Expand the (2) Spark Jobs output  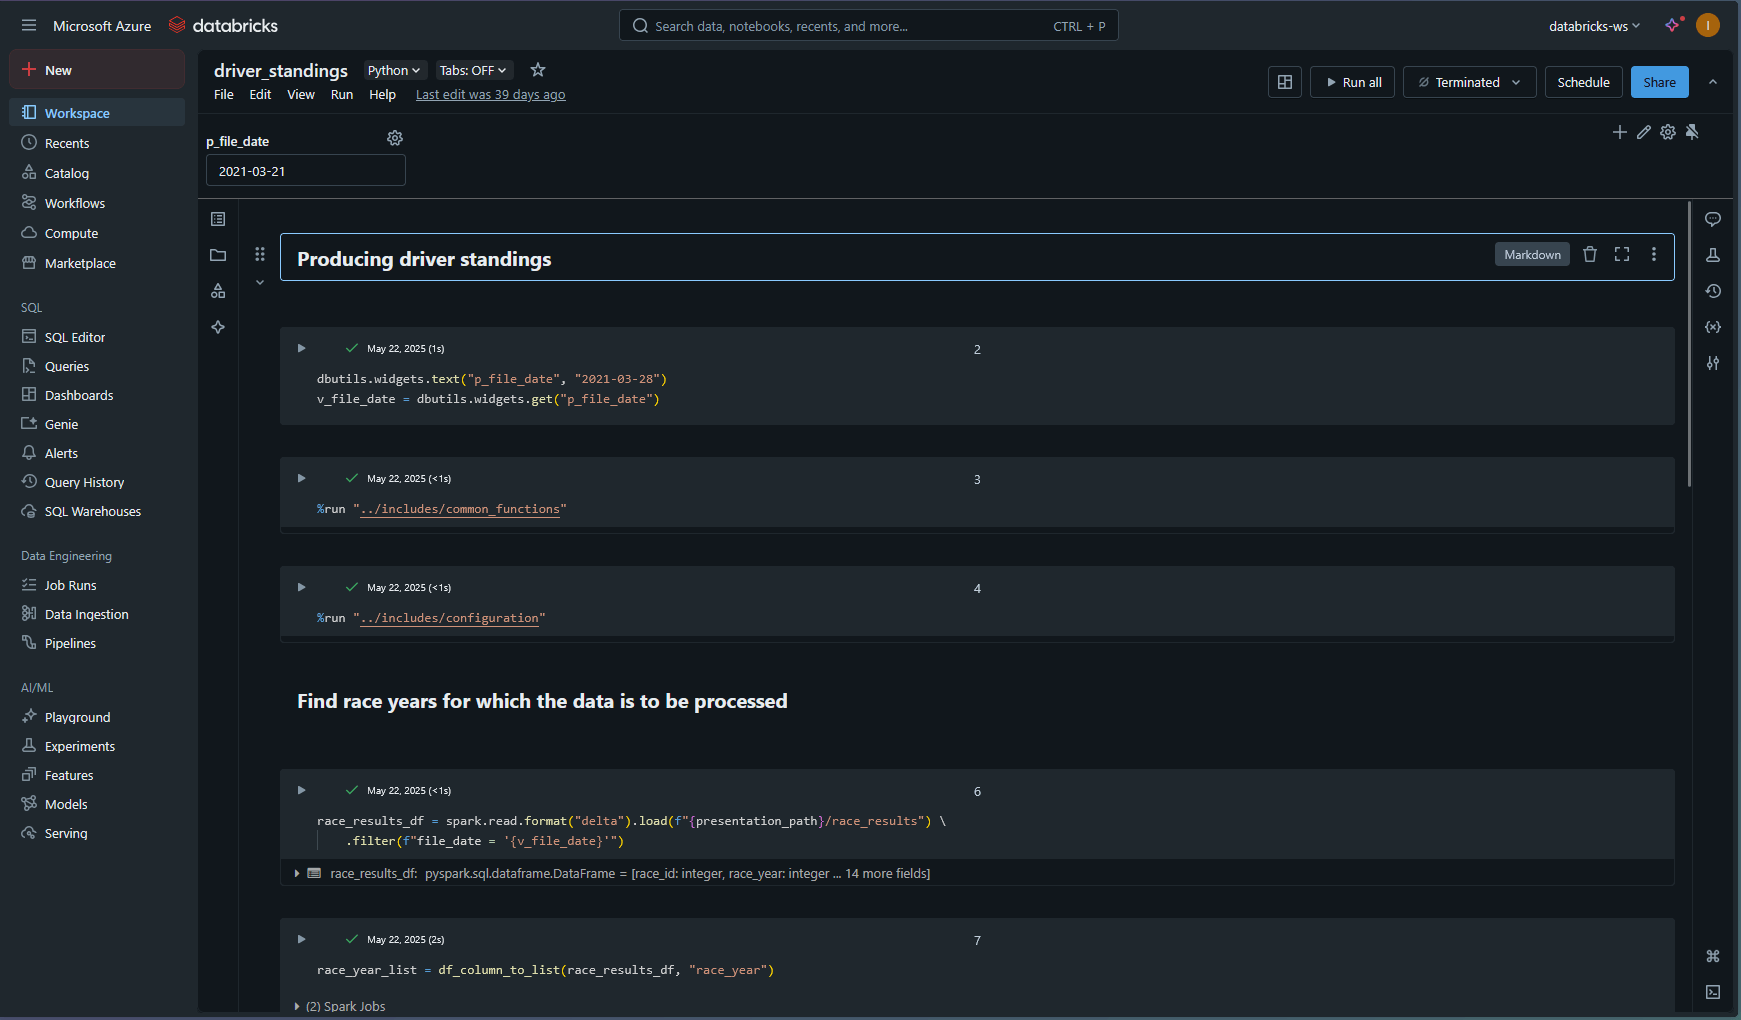(x=297, y=1006)
